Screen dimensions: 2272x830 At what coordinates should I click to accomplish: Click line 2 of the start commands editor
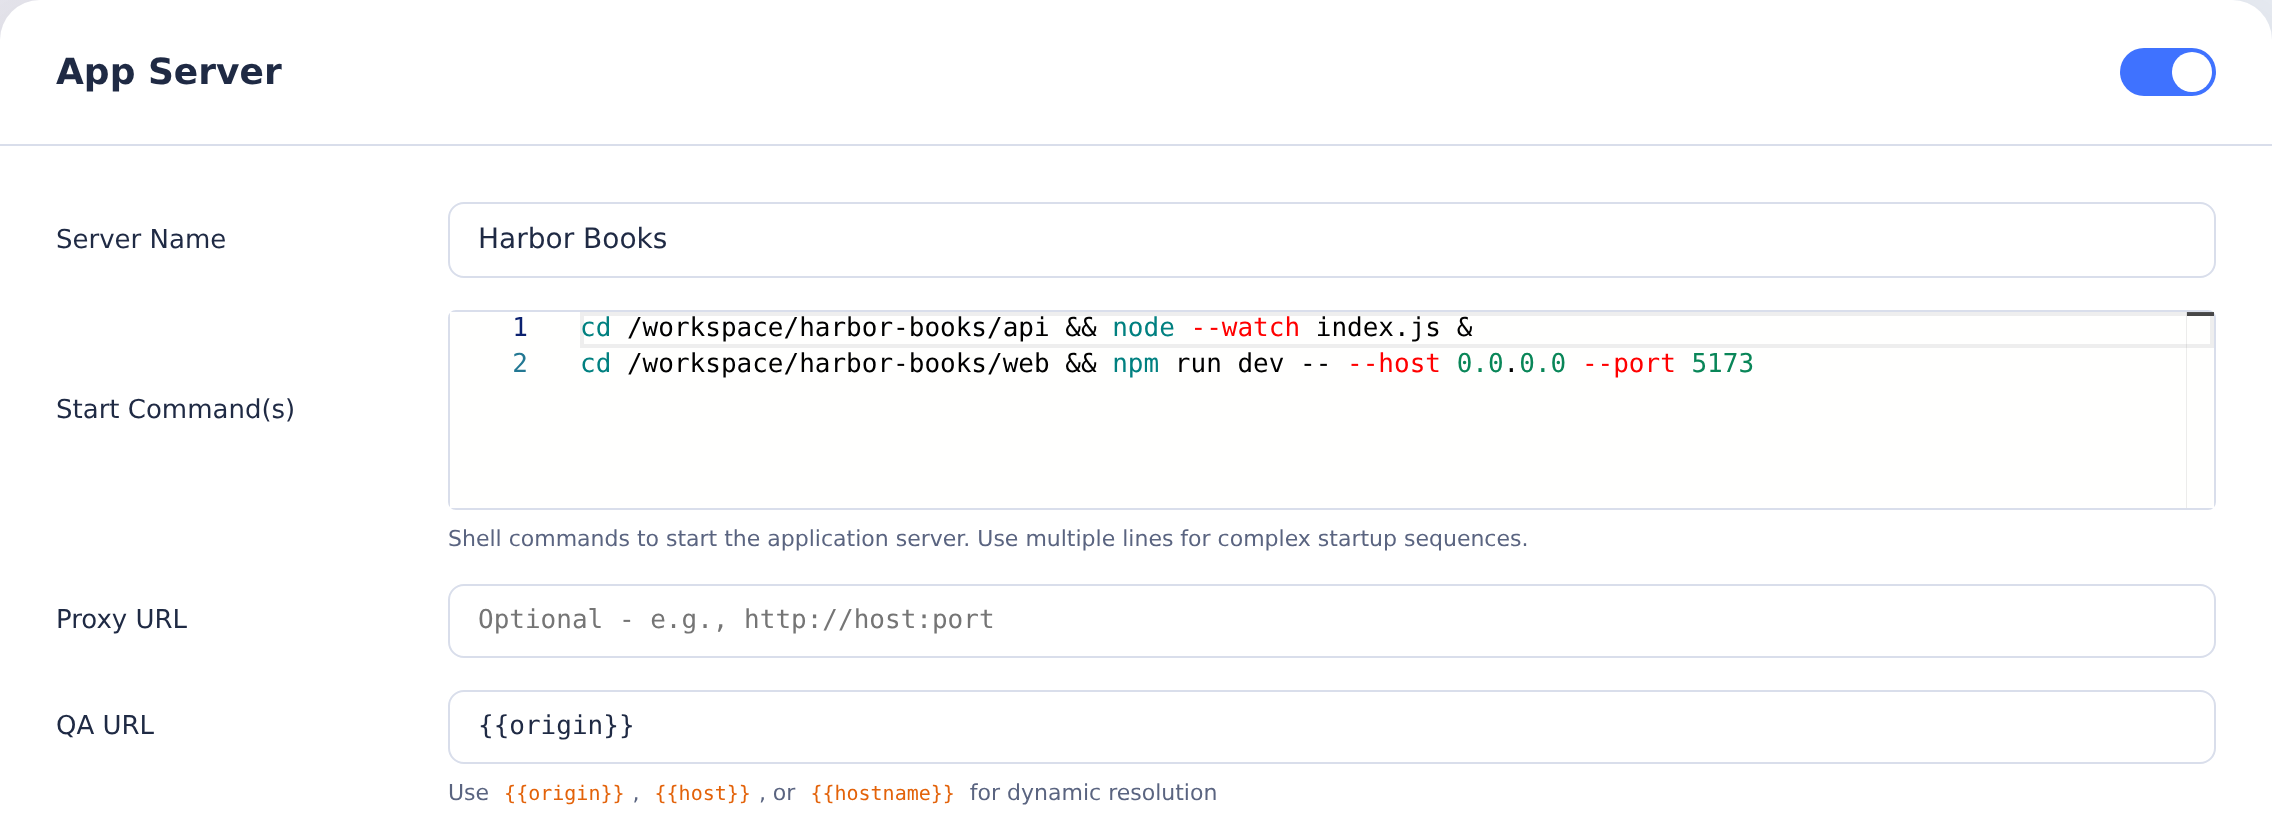point(1167,364)
